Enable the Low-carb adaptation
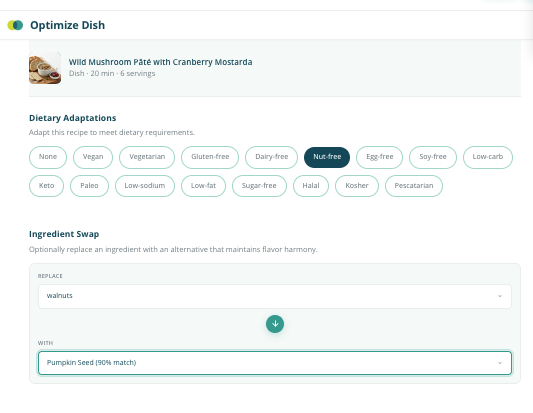 (x=488, y=157)
